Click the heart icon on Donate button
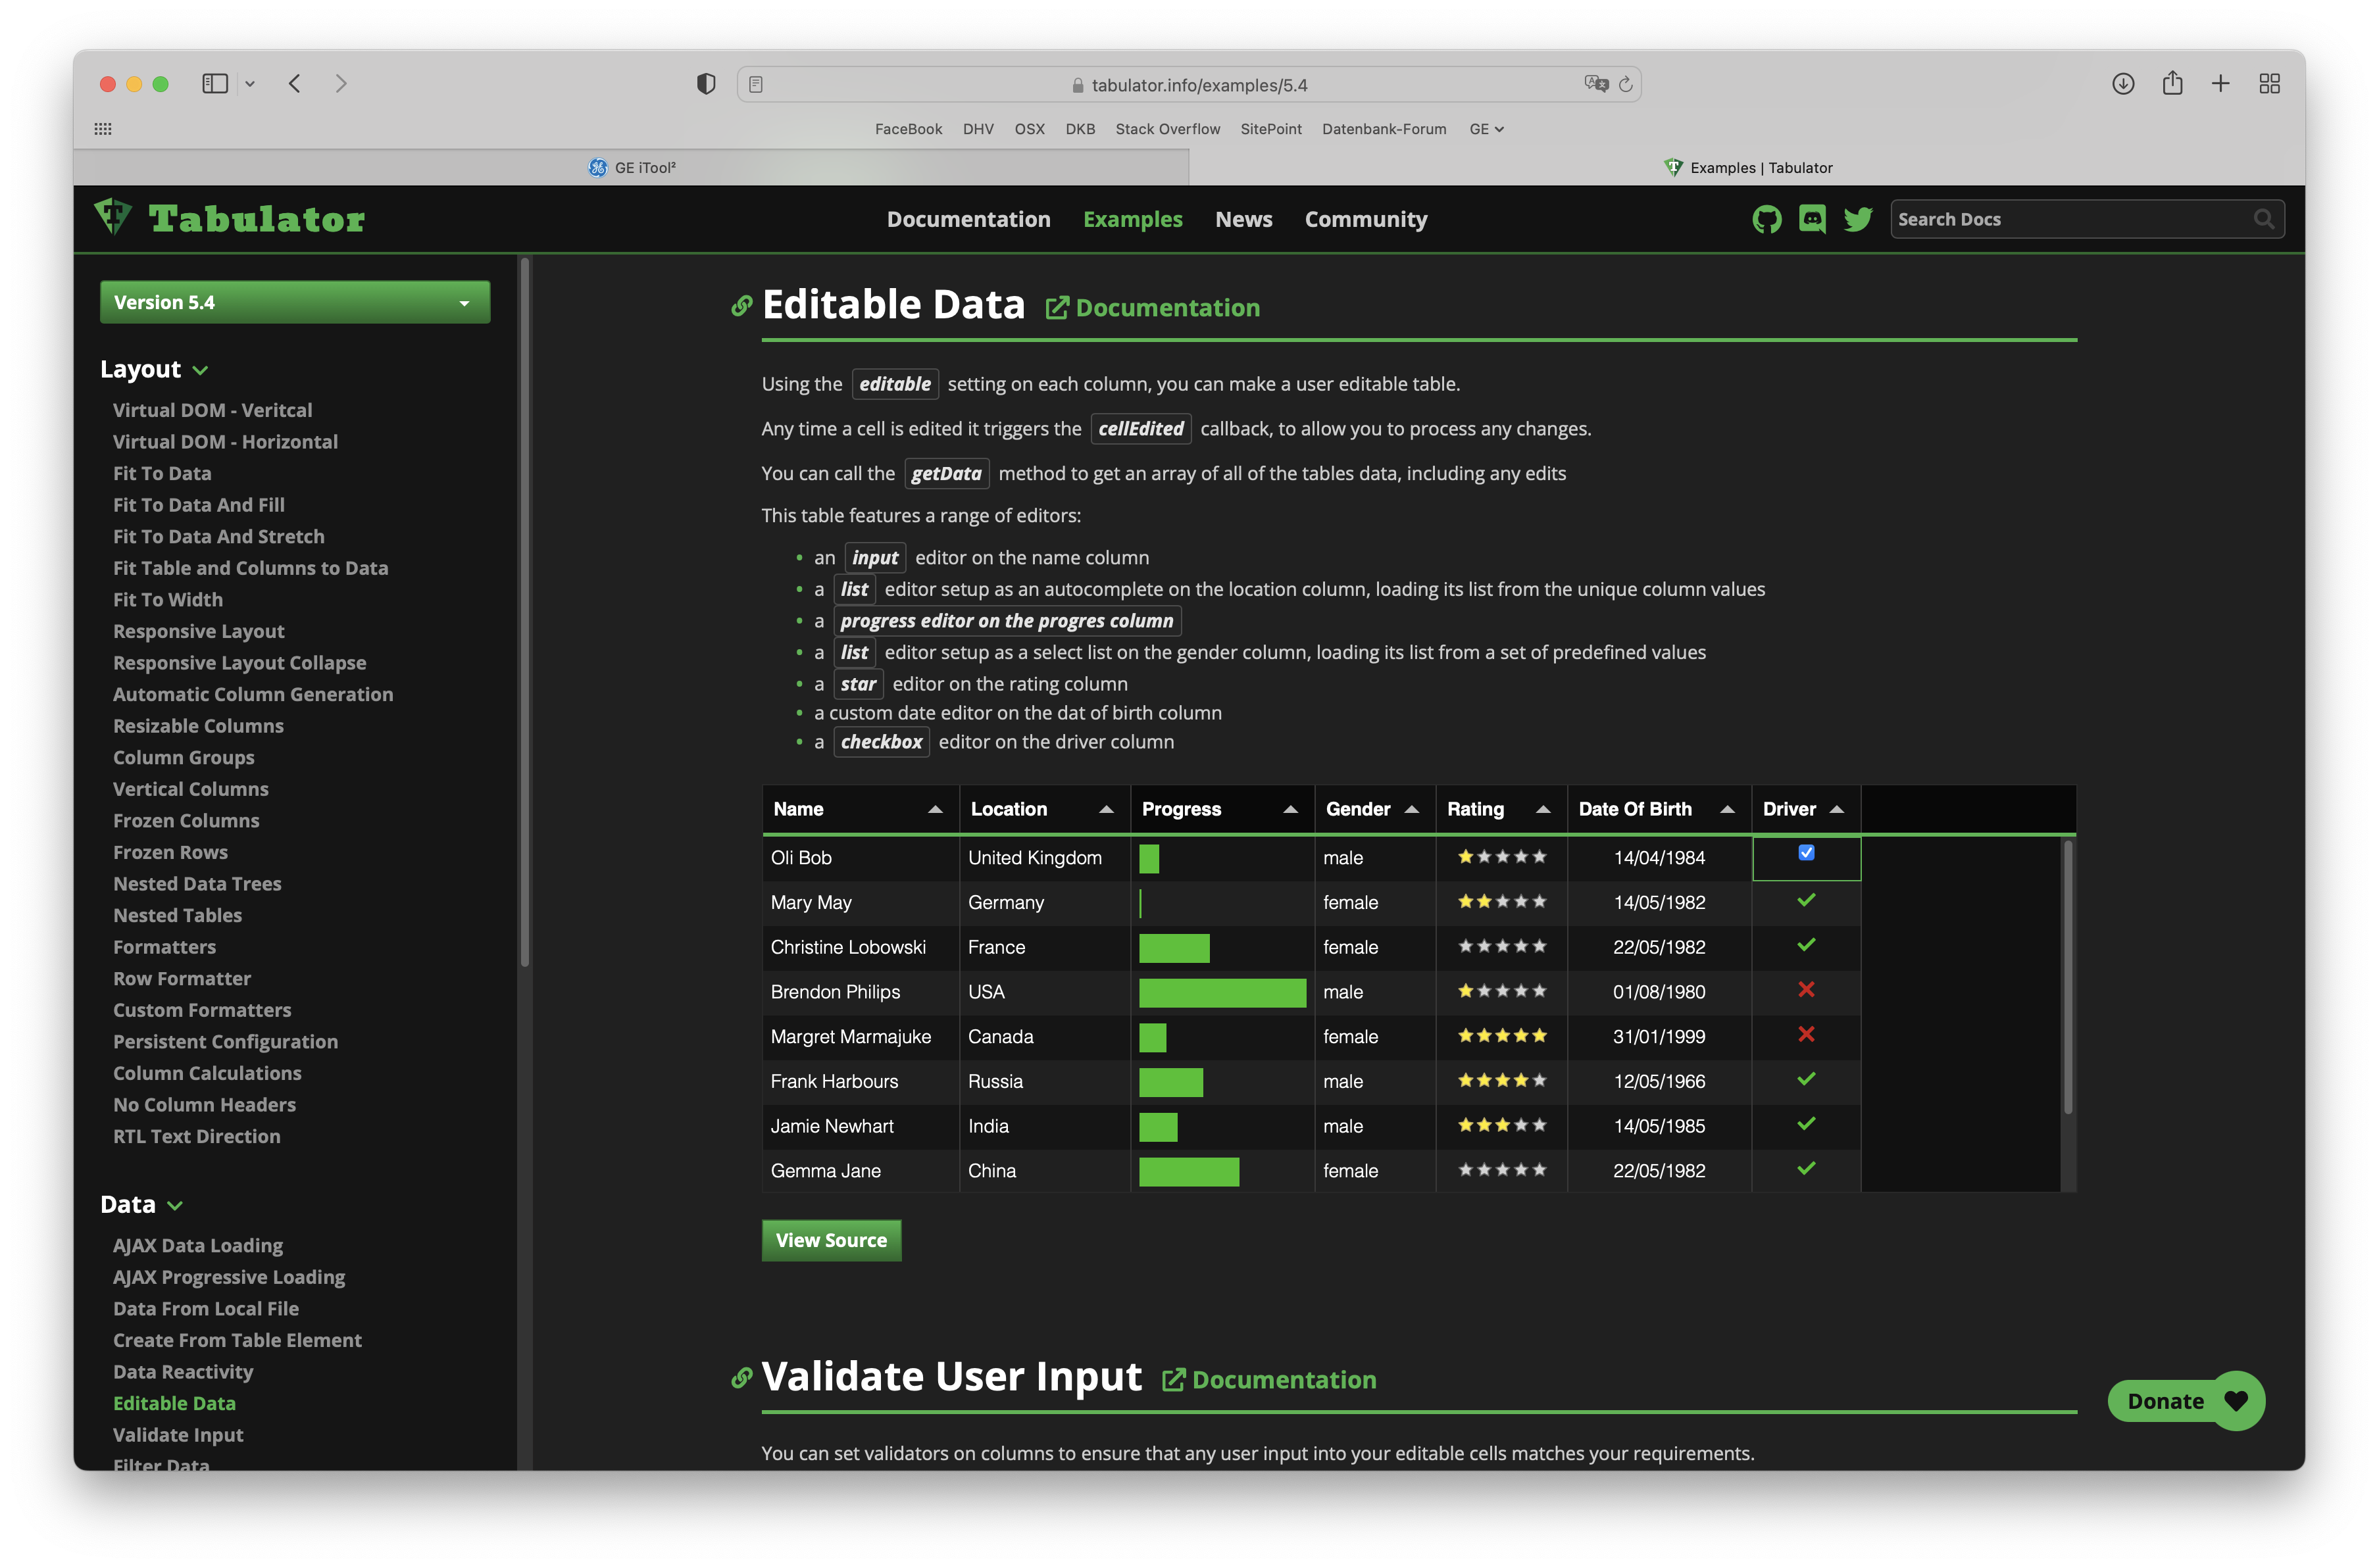This screenshot has height=1568, width=2379. pyautogui.click(x=2236, y=1401)
